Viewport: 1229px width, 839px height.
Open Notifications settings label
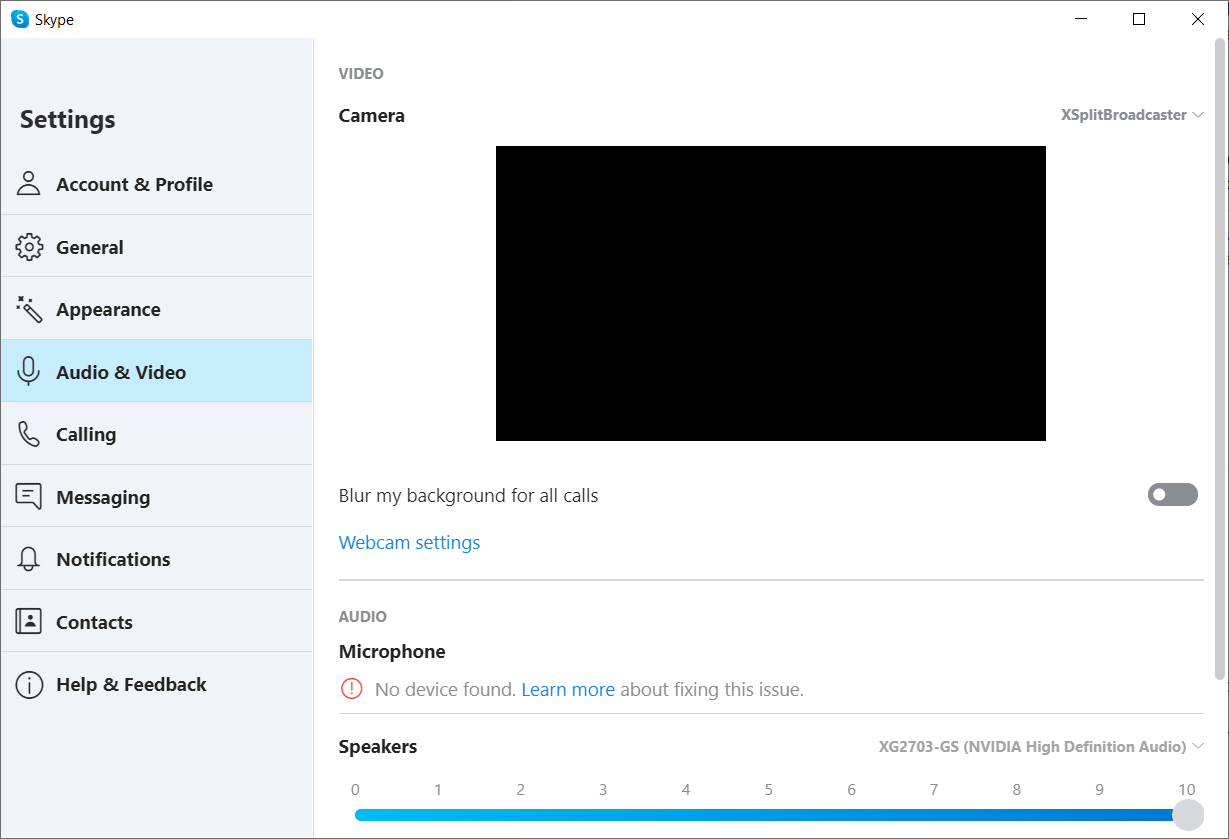click(x=113, y=559)
